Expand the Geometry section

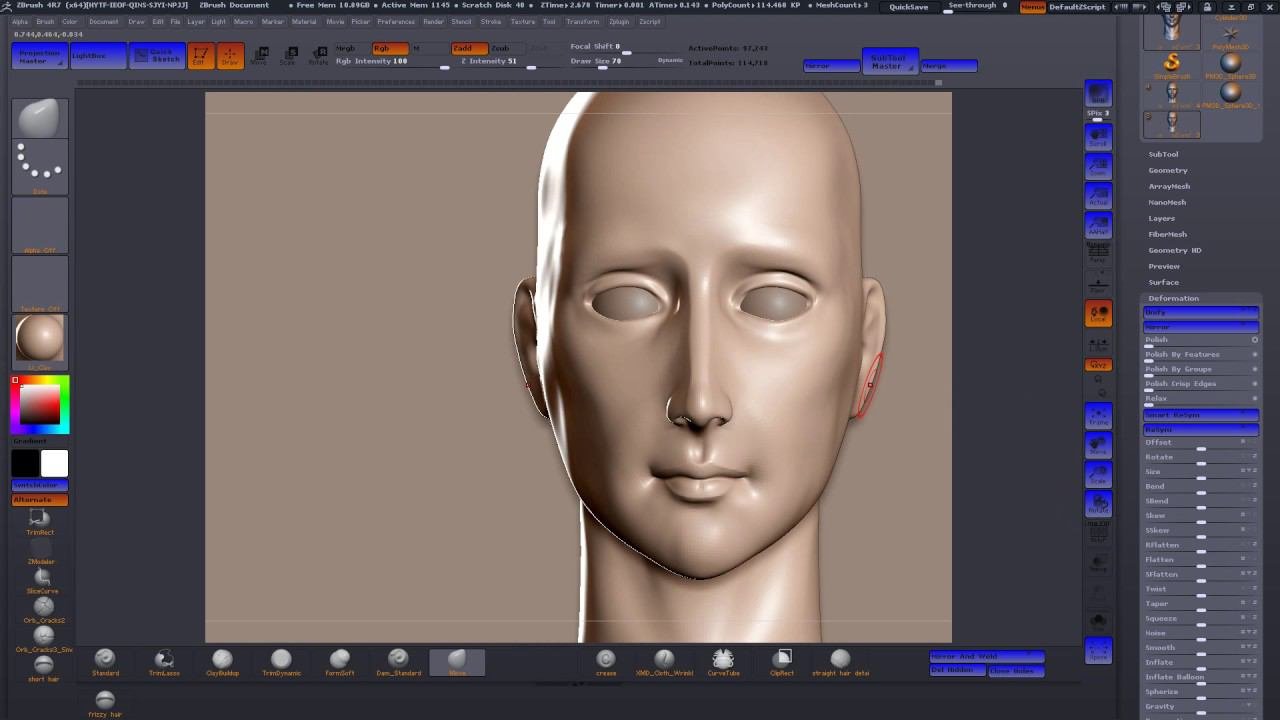point(1167,170)
